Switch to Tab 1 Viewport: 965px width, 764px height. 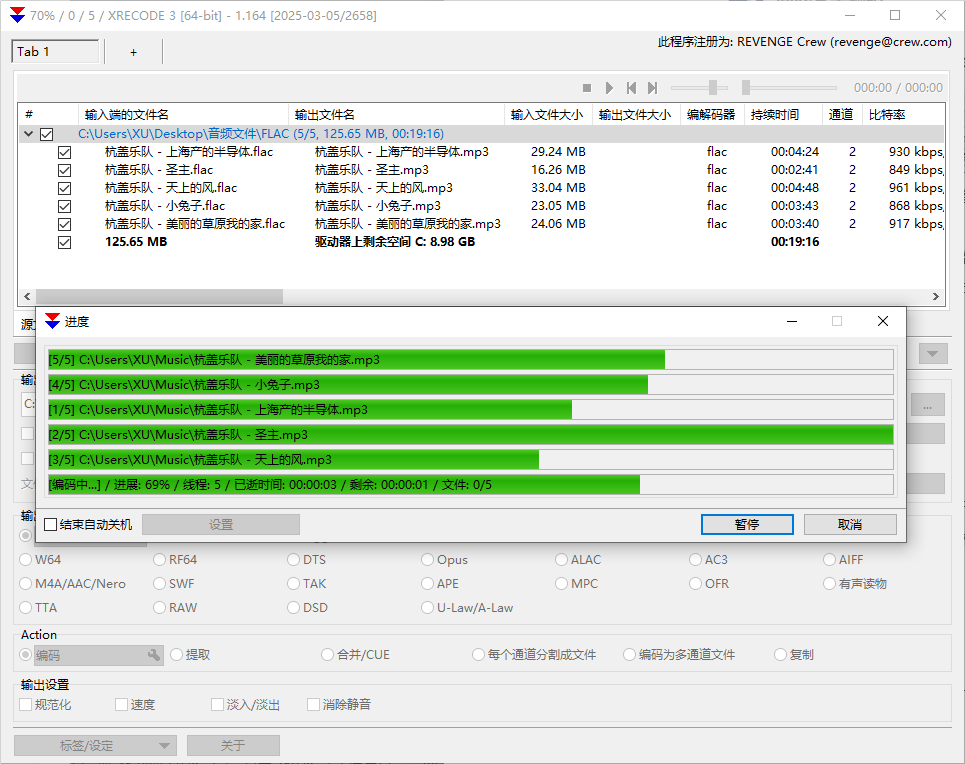pos(54,50)
